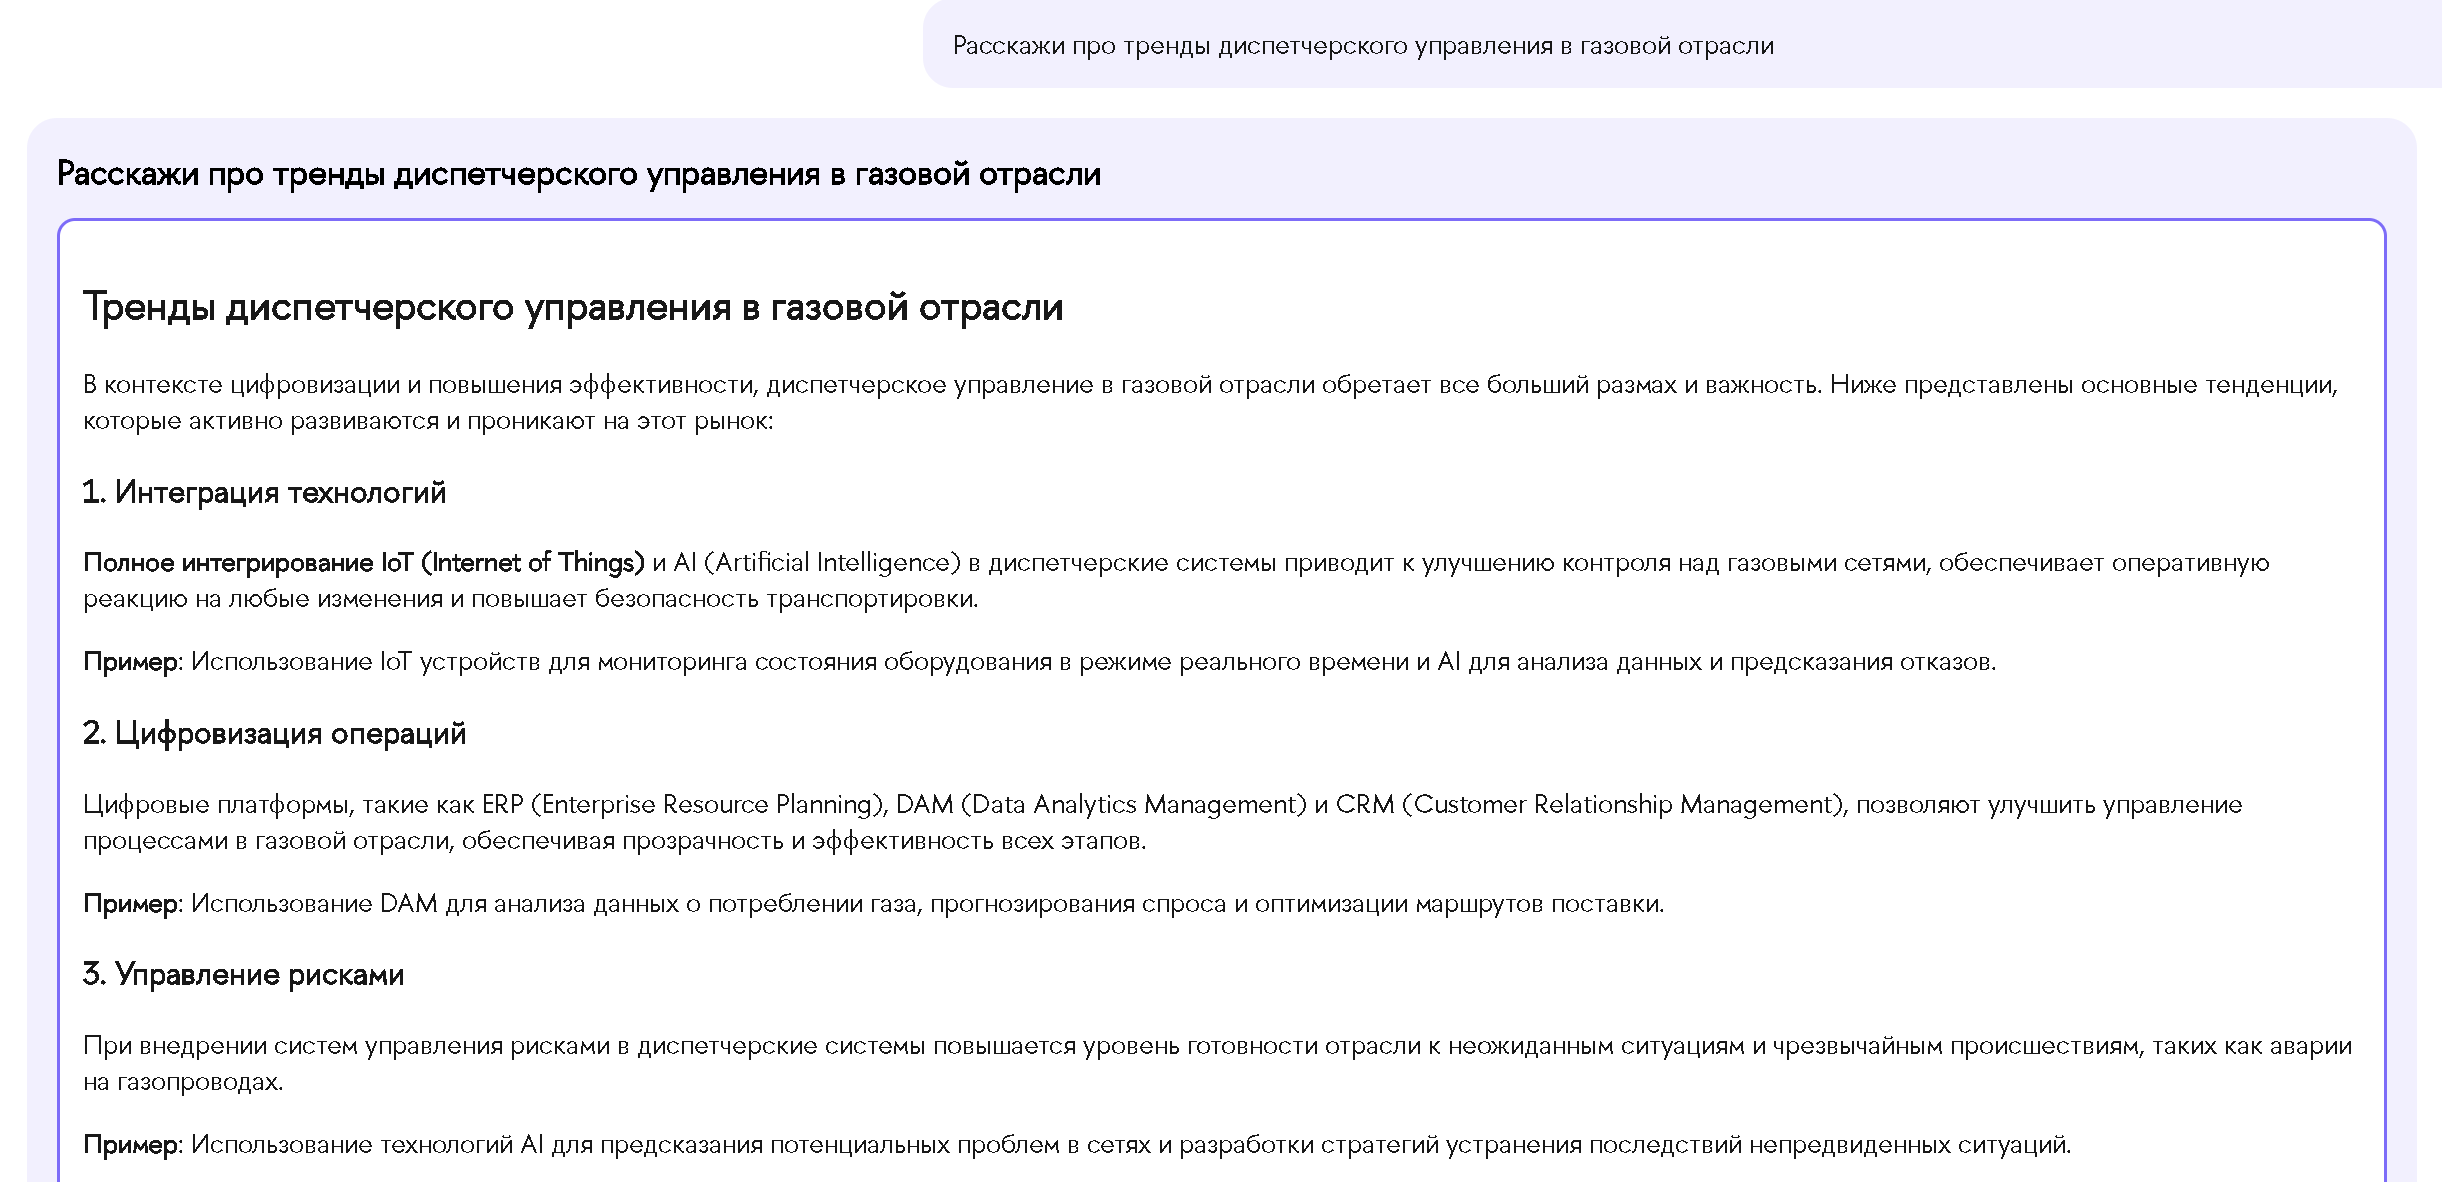
Task: Click example line 'Использование DAM для анализа данных'
Action: pos(873,903)
